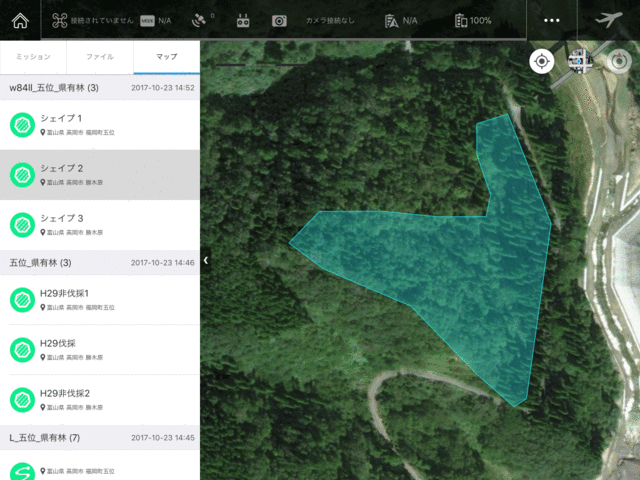
Task: Tap the route icon under L_五位_県有林
Action: (22, 471)
